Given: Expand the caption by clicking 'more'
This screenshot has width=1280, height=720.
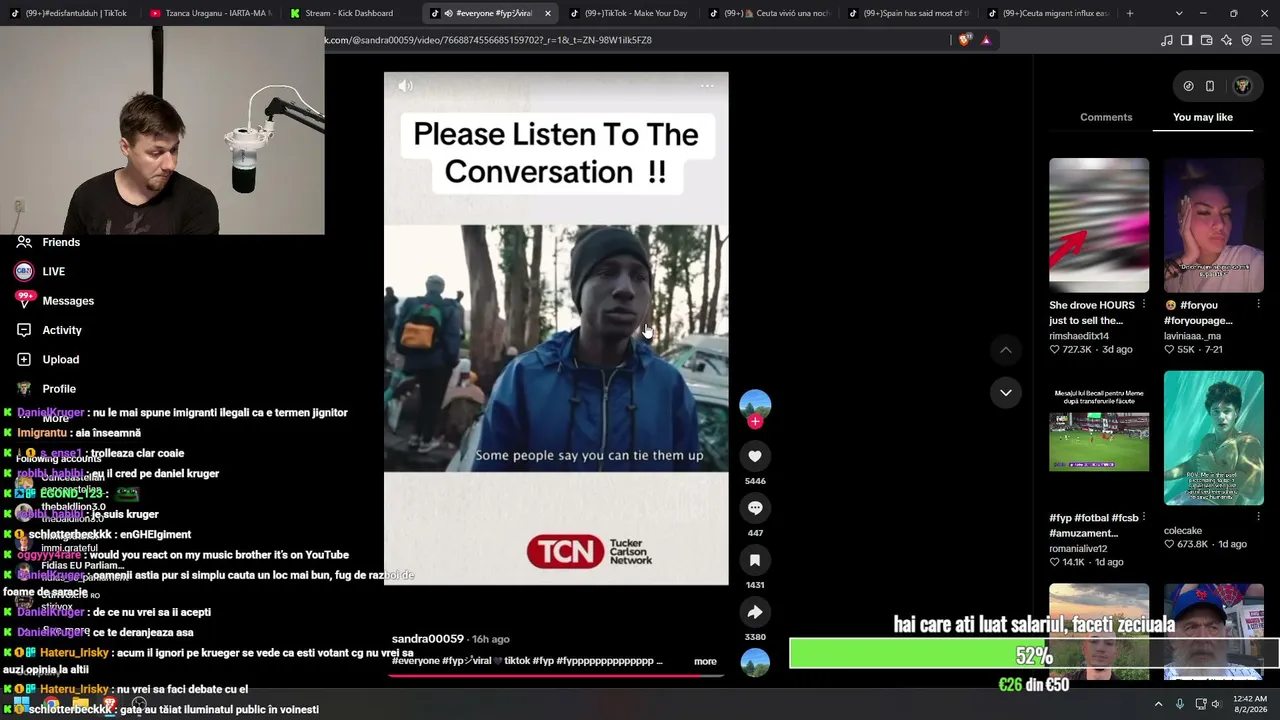Looking at the screenshot, I should click(705, 661).
